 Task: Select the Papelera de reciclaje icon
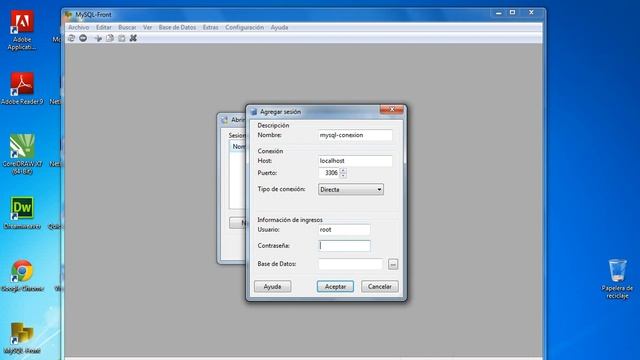pos(617,279)
